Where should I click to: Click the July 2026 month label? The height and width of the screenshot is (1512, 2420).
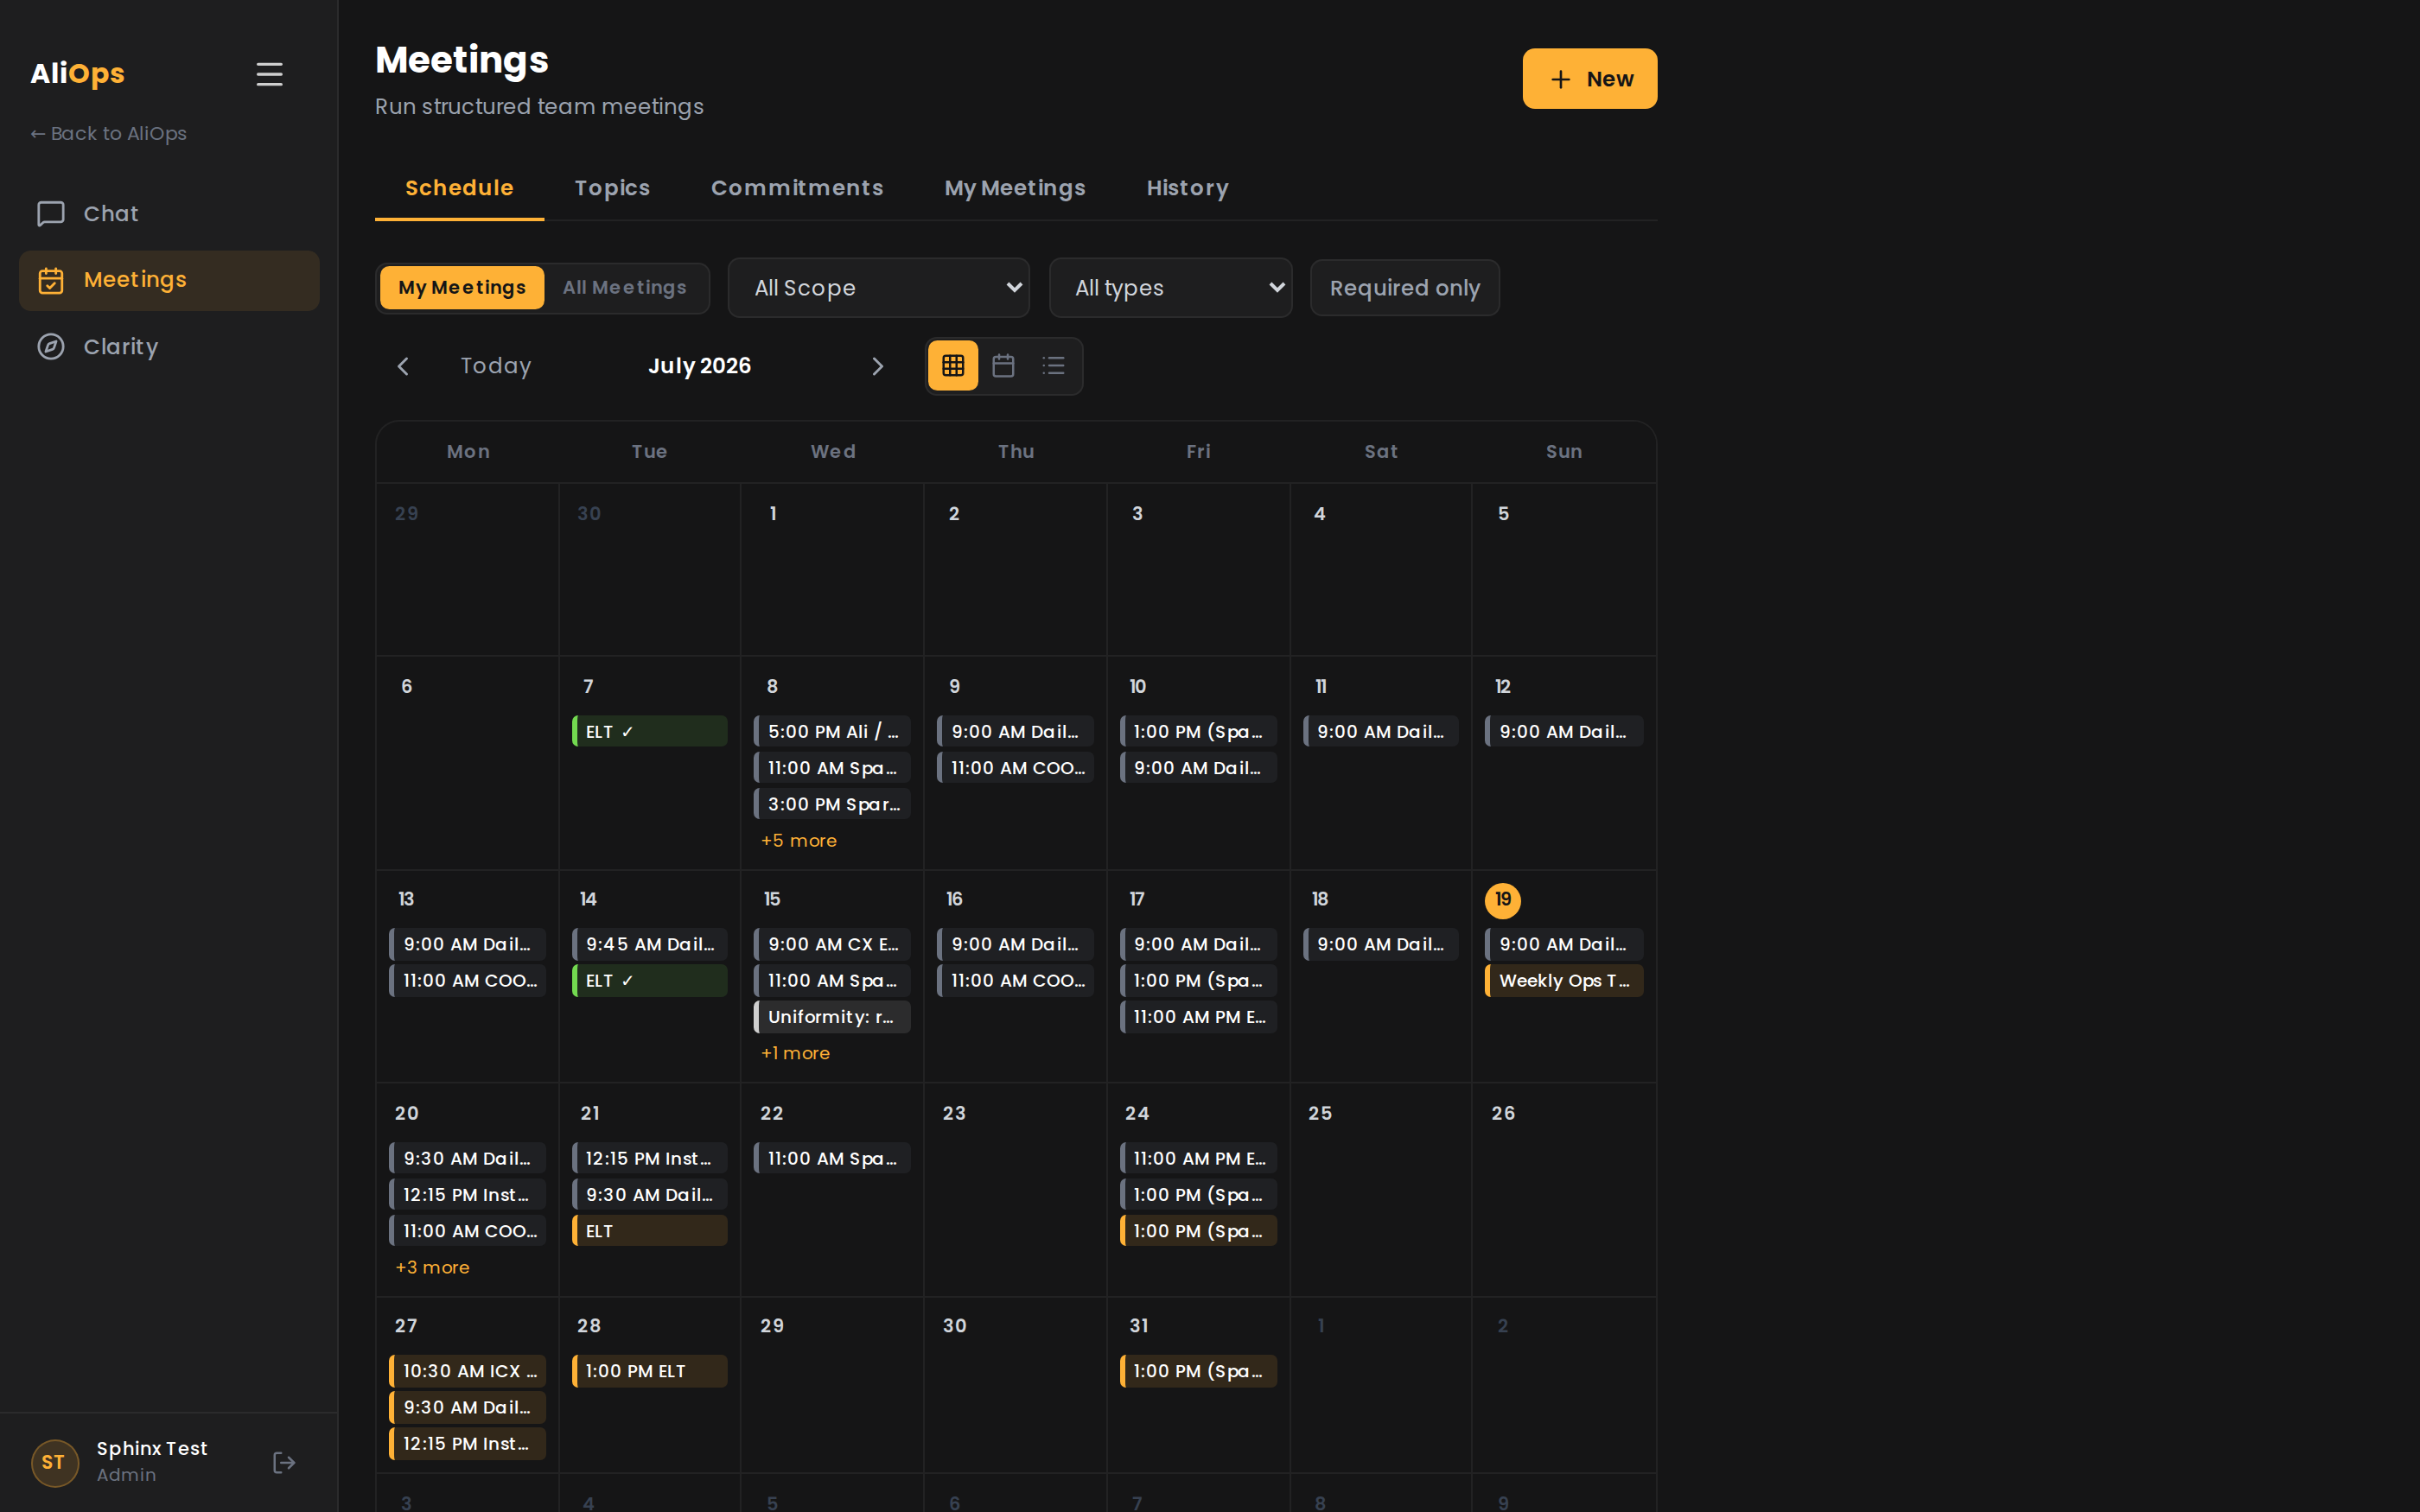tap(699, 366)
